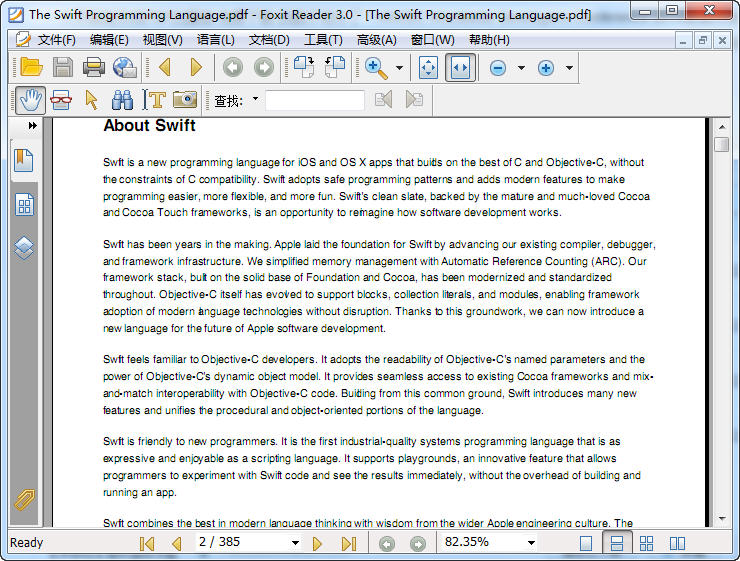
Task: Open a file with the folder icon
Action: point(31,67)
